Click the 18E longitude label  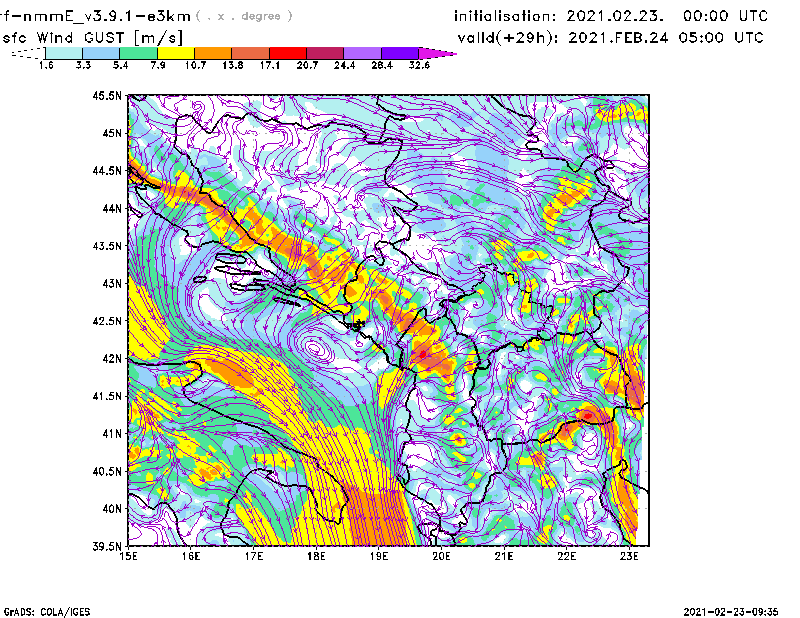[x=316, y=556]
